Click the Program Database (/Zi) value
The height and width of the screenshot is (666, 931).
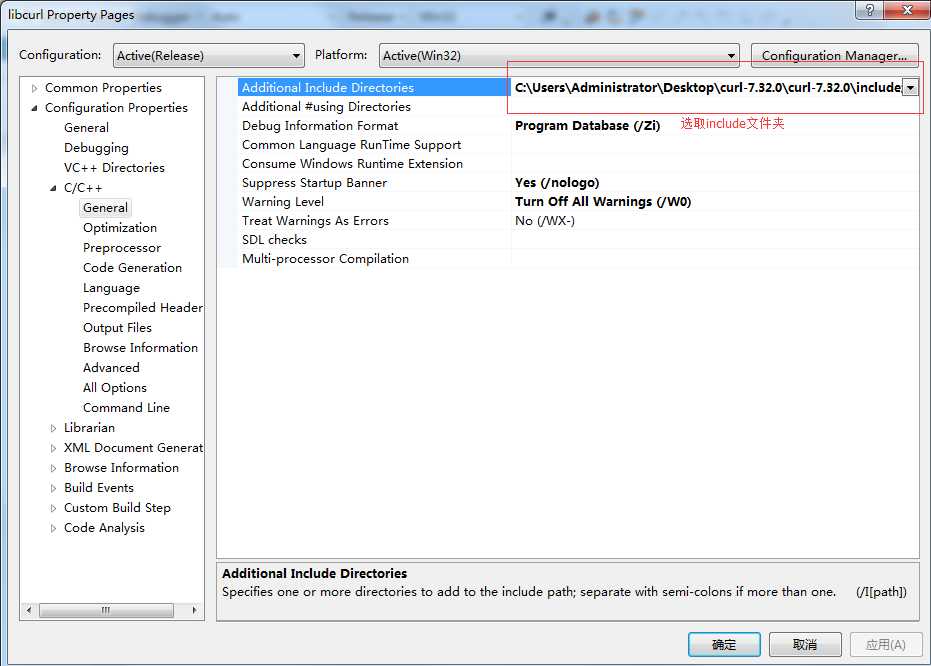pyautogui.click(x=587, y=126)
